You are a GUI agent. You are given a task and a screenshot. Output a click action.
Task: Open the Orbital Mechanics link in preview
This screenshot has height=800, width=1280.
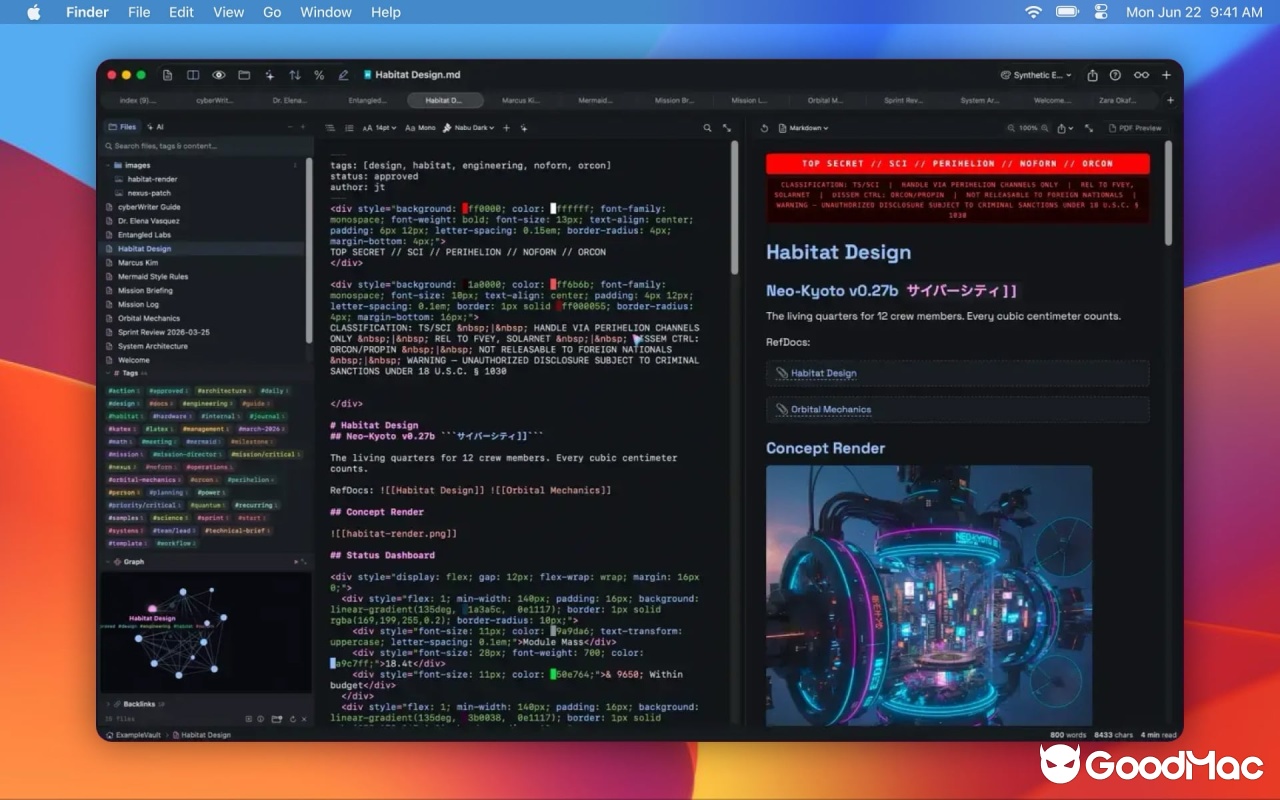click(x=831, y=409)
